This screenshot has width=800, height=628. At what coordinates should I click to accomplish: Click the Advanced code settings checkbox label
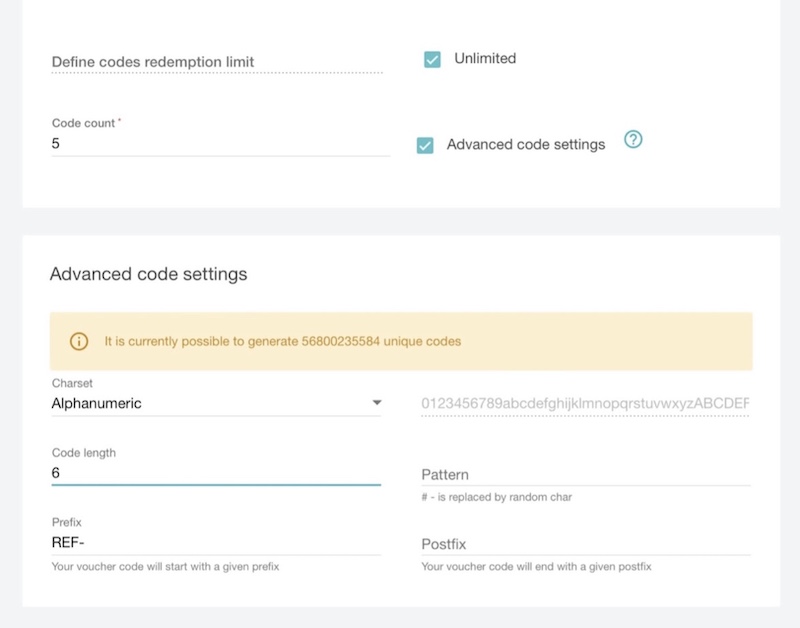point(526,145)
